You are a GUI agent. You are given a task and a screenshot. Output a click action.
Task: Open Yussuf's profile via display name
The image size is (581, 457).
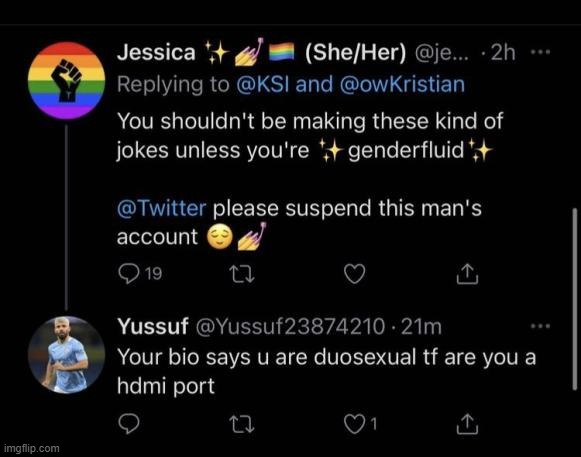coord(153,327)
